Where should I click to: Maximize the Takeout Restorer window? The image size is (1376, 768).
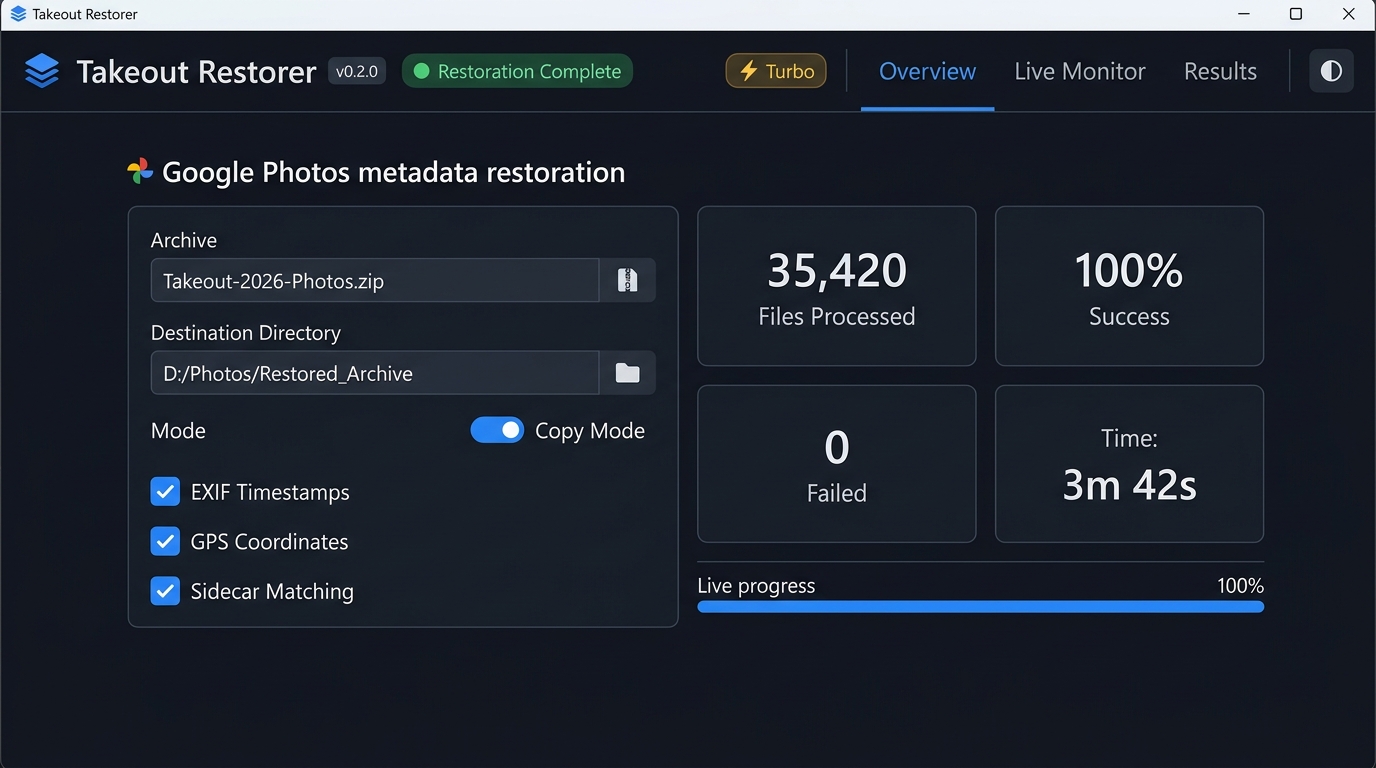click(x=1296, y=14)
